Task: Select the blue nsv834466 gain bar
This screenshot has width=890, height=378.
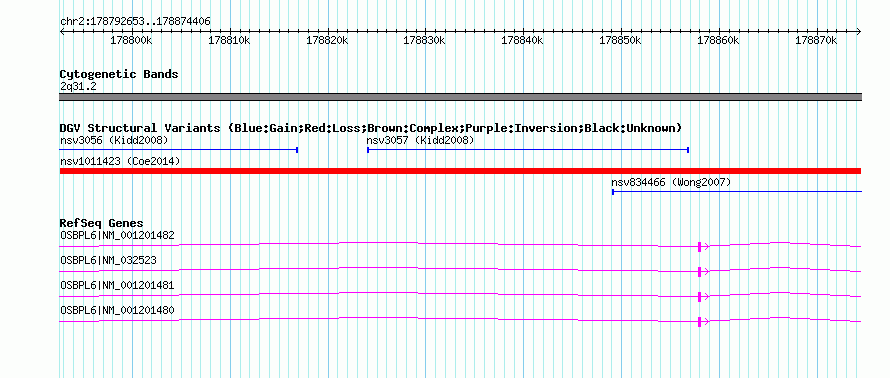Action: point(737,192)
